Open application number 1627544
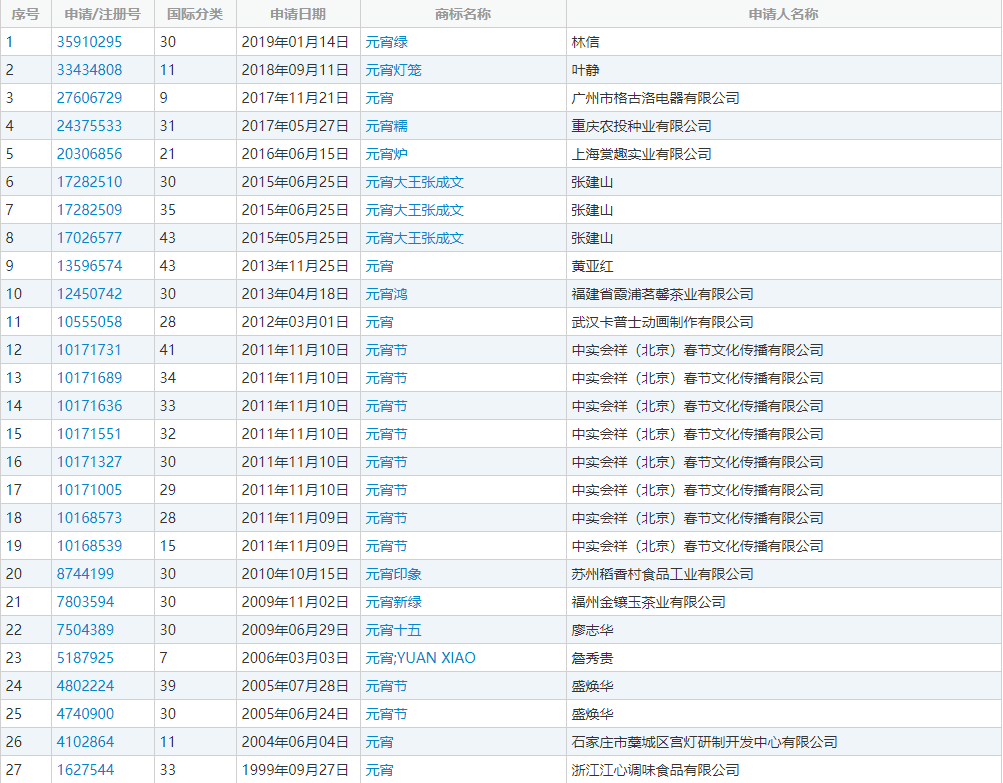 point(85,770)
